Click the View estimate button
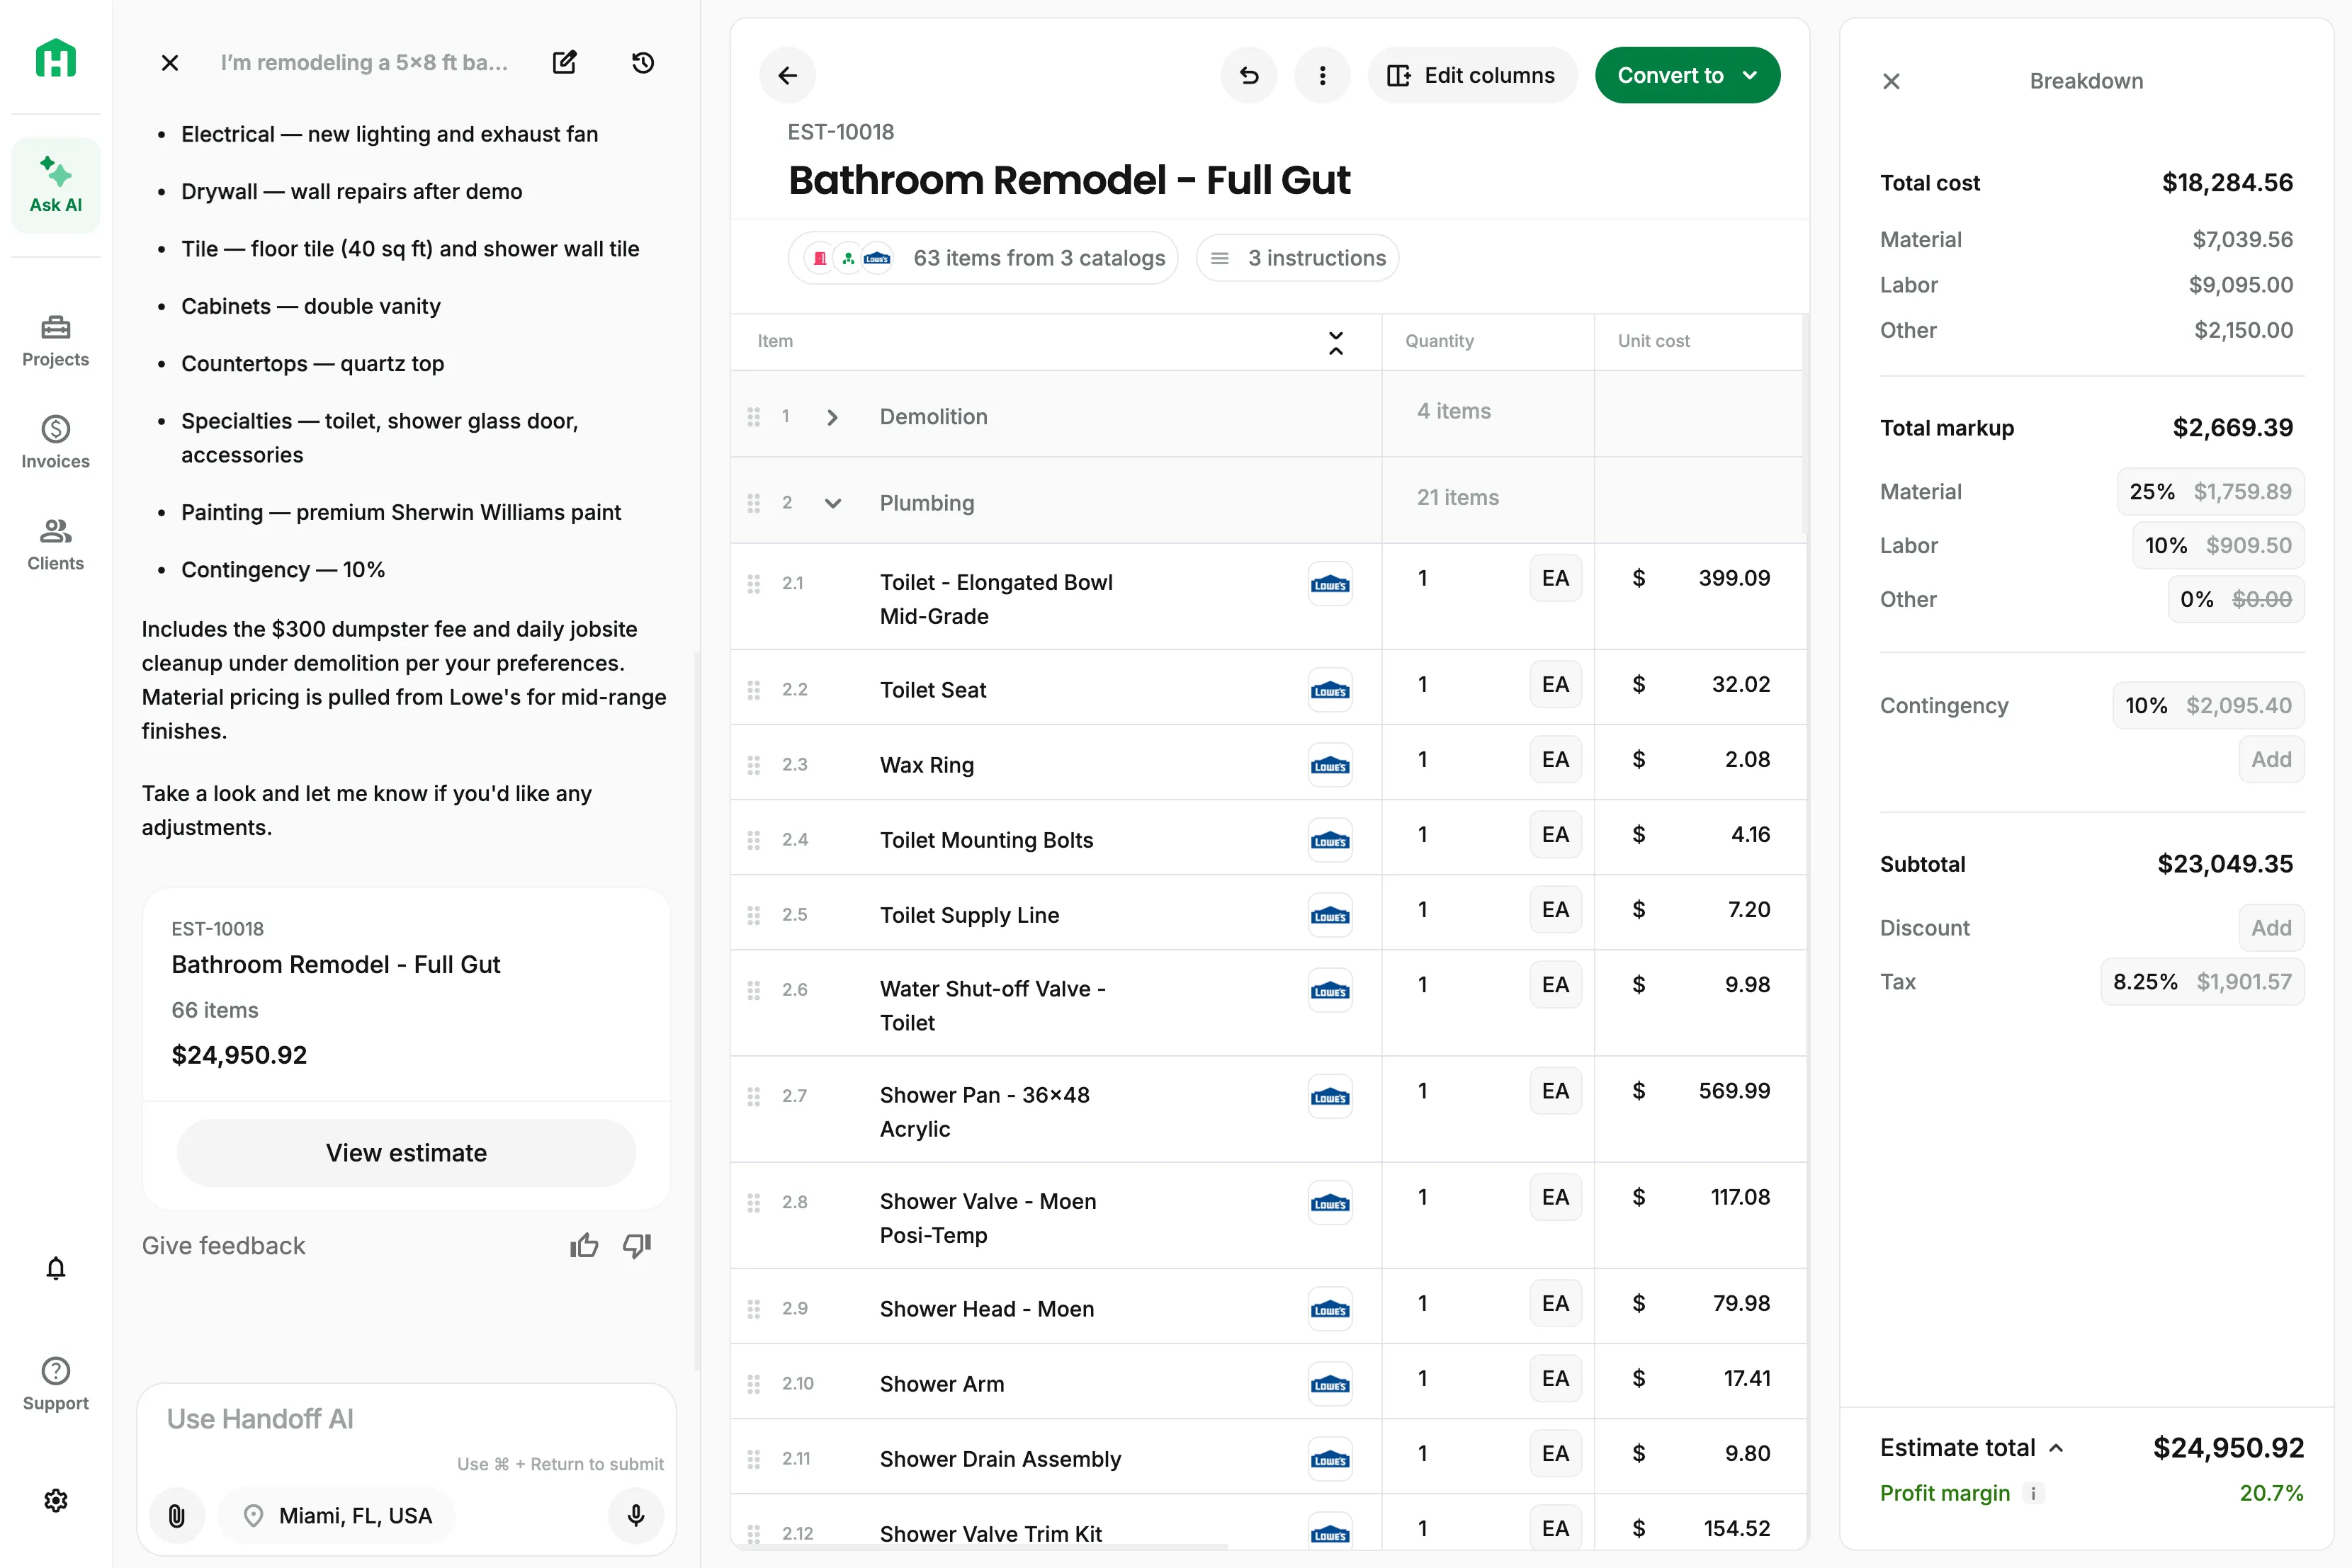Screen dimensions: 2352x1568 click(x=406, y=1152)
